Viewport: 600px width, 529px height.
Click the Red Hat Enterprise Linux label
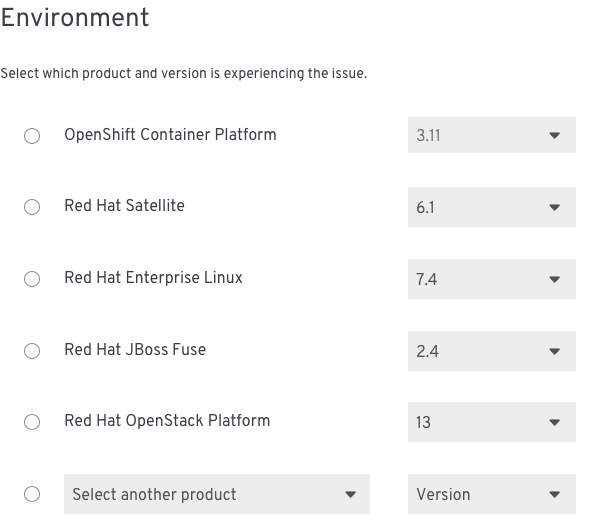(x=153, y=278)
